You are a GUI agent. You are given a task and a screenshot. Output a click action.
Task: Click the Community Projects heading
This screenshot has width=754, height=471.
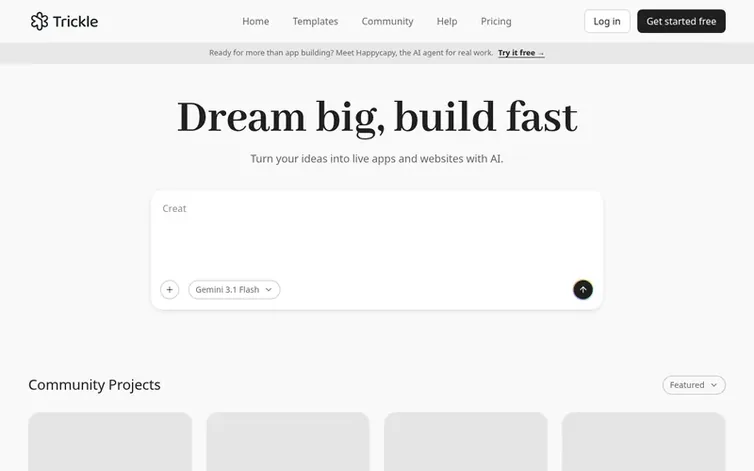[94, 385]
